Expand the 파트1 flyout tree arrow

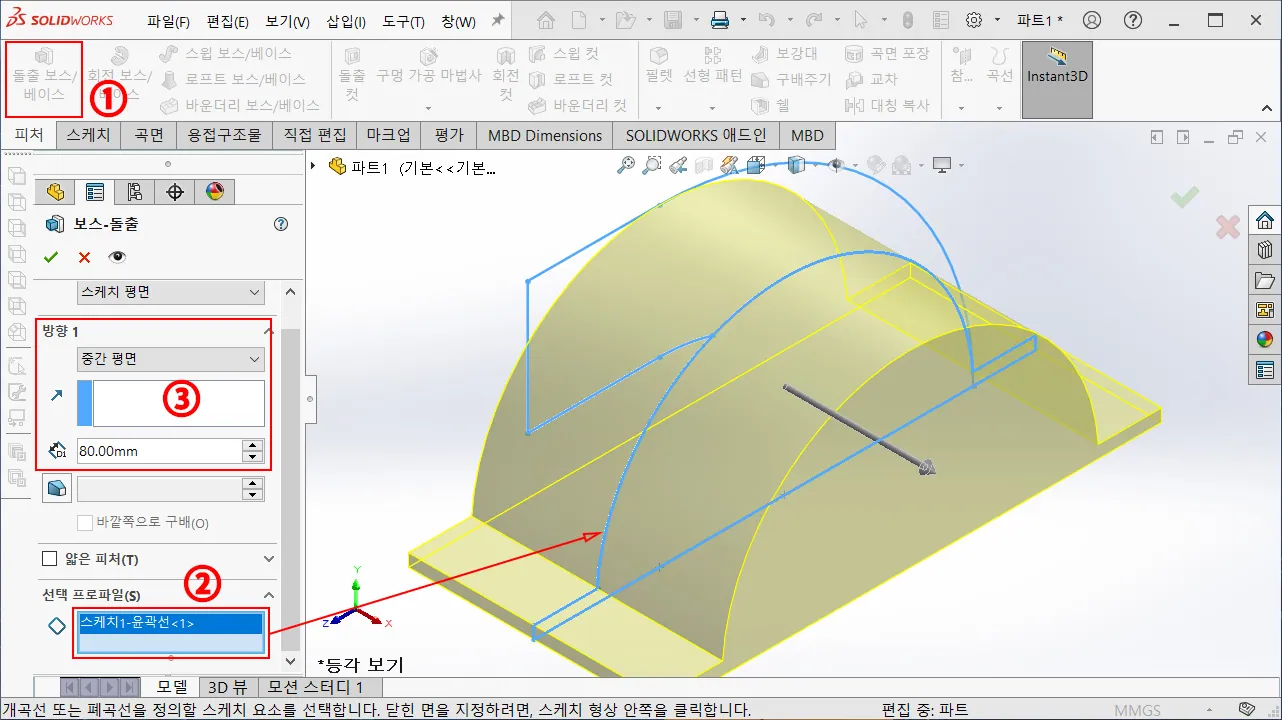point(315,166)
